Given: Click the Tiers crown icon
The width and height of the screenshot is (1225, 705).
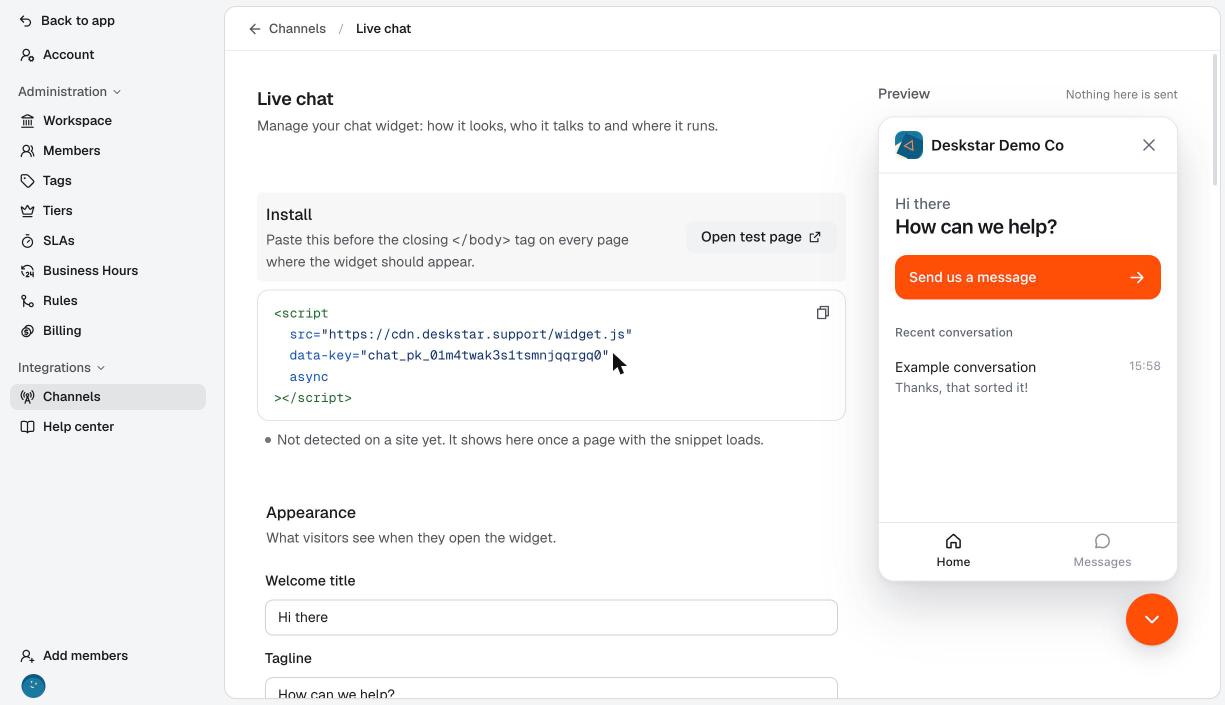Looking at the screenshot, I should 27,211.
